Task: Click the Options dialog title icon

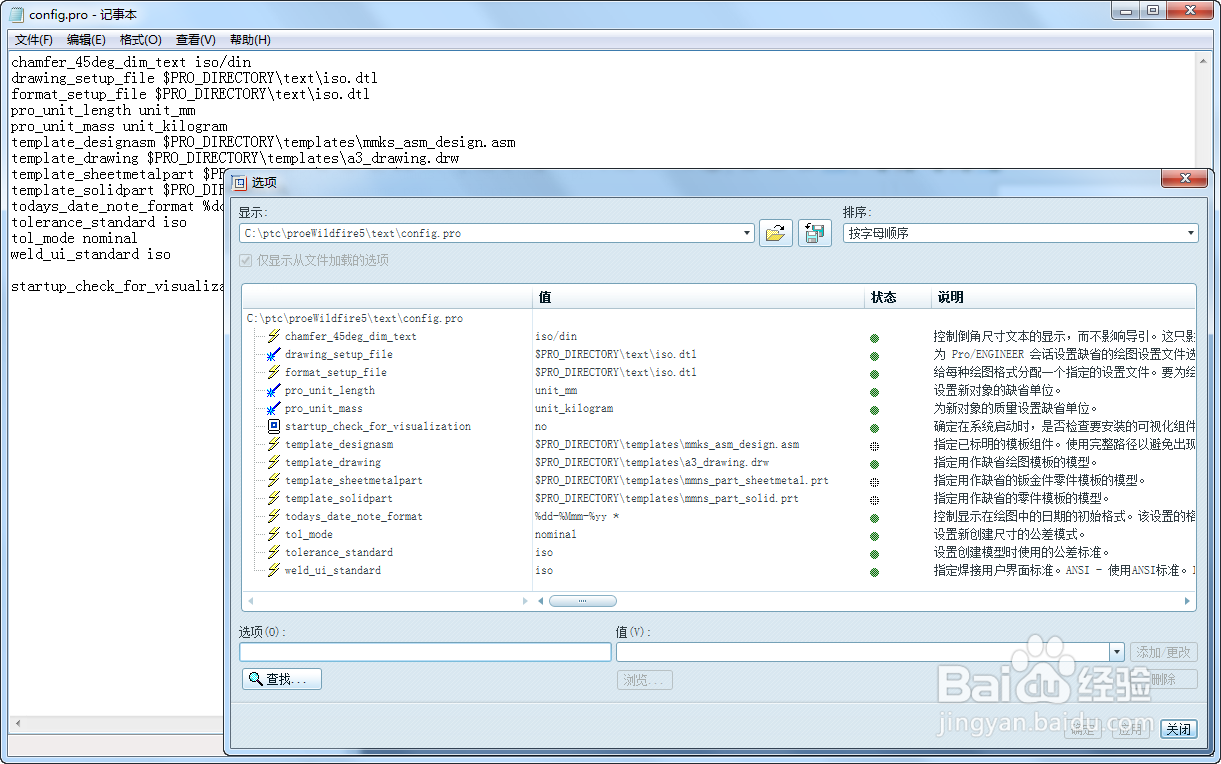Action: pos(240,182)
